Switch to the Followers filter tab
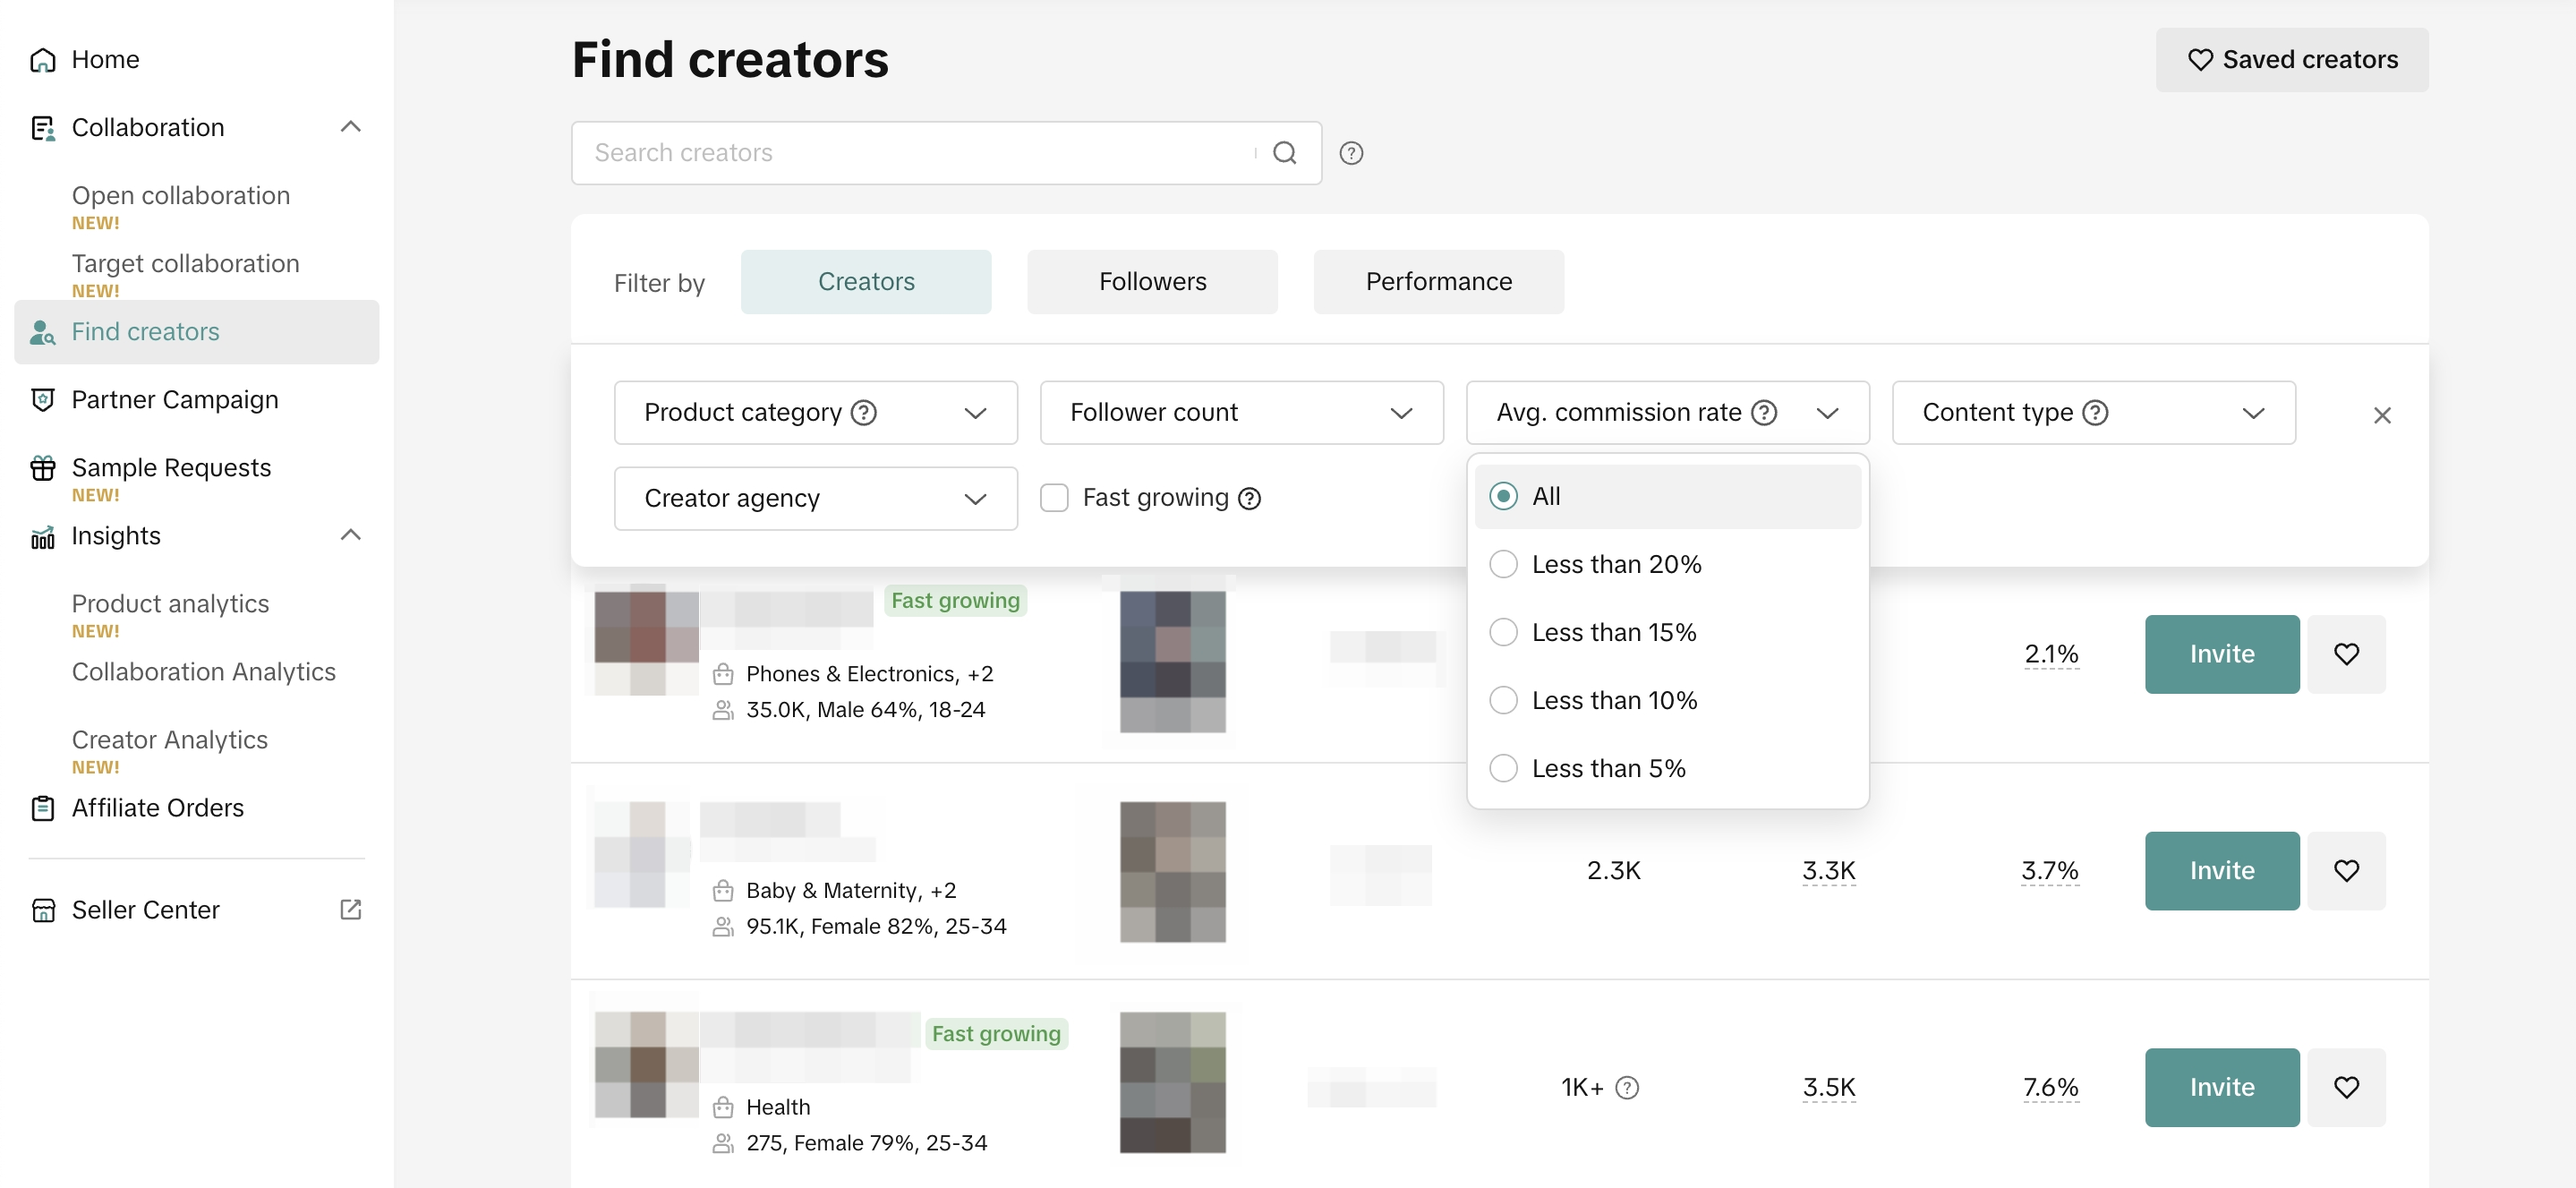Image resolution: width=2576 pixels, height=1188 pixels. click(1152, 282)
